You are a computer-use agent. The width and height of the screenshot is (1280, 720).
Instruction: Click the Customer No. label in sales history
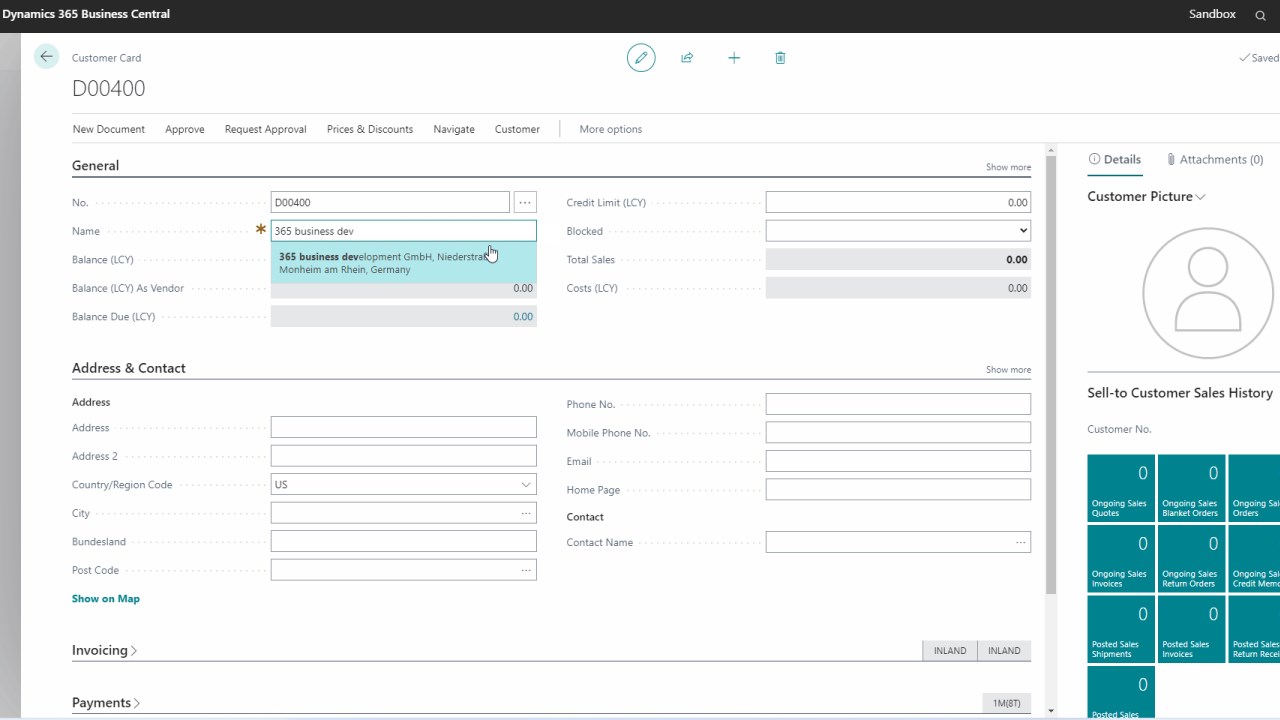pyautogui.click(x=1119, y=430)
